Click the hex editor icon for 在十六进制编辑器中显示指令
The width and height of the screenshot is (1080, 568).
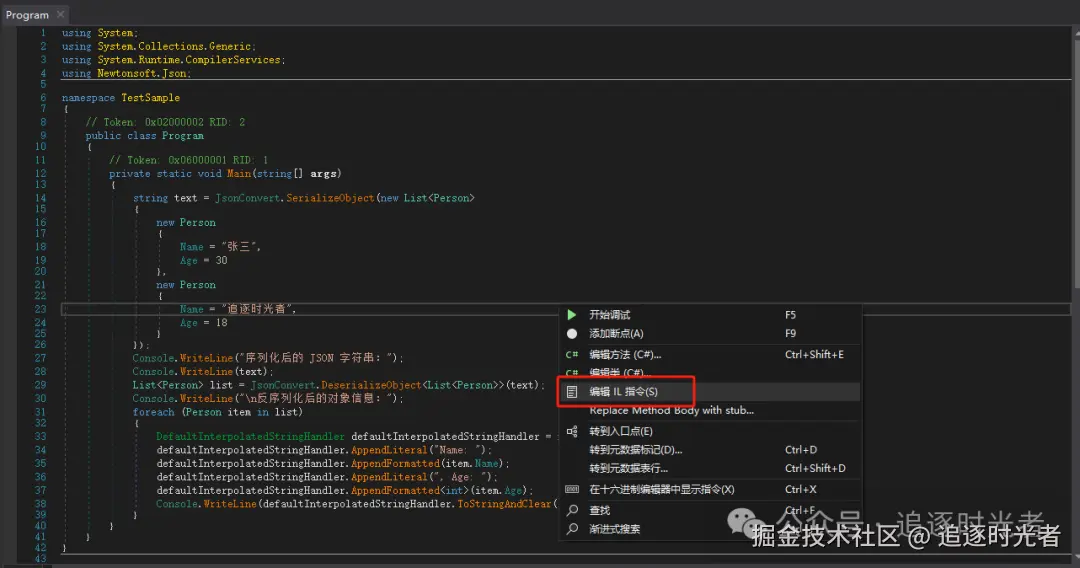point(572,490)
